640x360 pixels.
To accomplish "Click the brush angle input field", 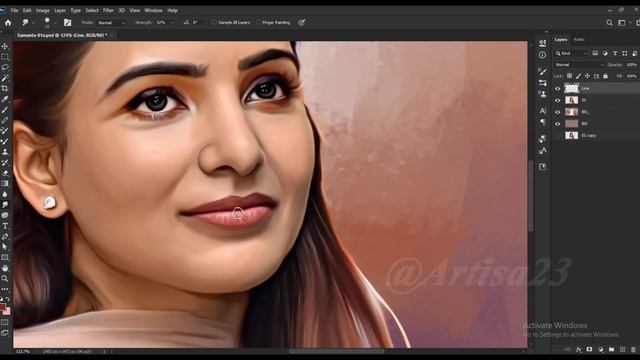I will click(x=198, y=22).
